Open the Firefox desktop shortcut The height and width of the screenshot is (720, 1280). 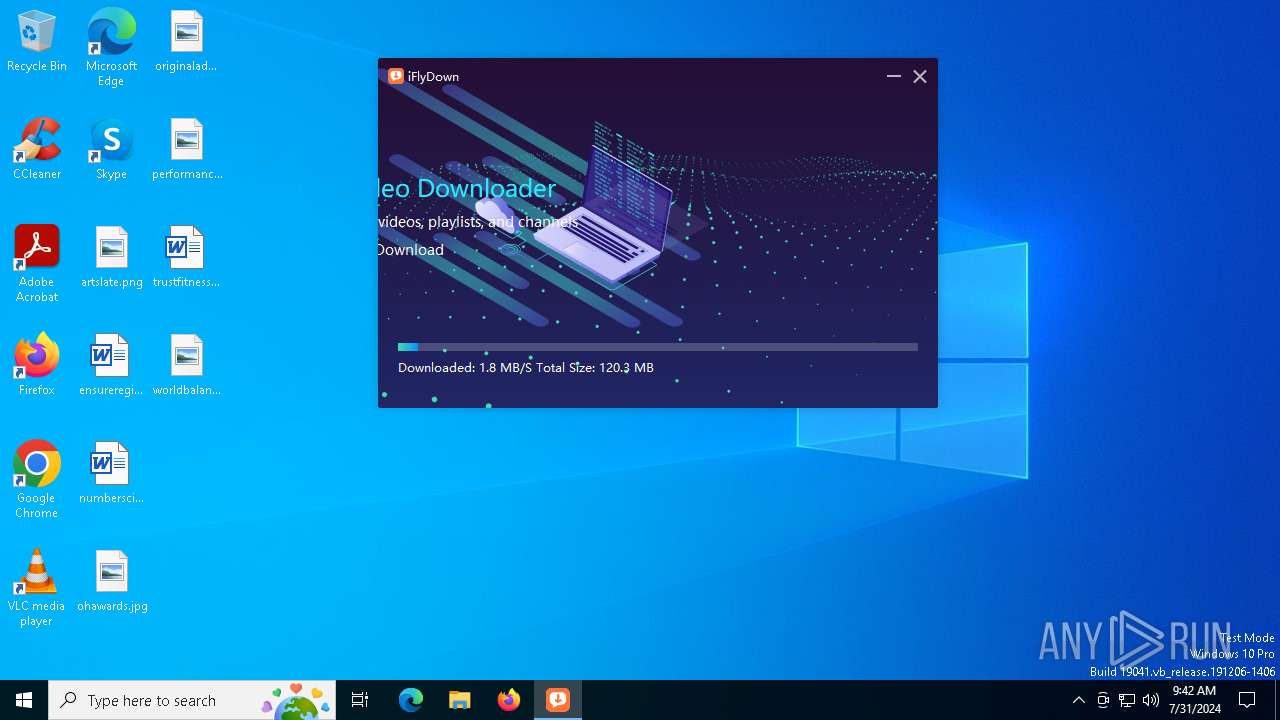(x=37, y=366)
